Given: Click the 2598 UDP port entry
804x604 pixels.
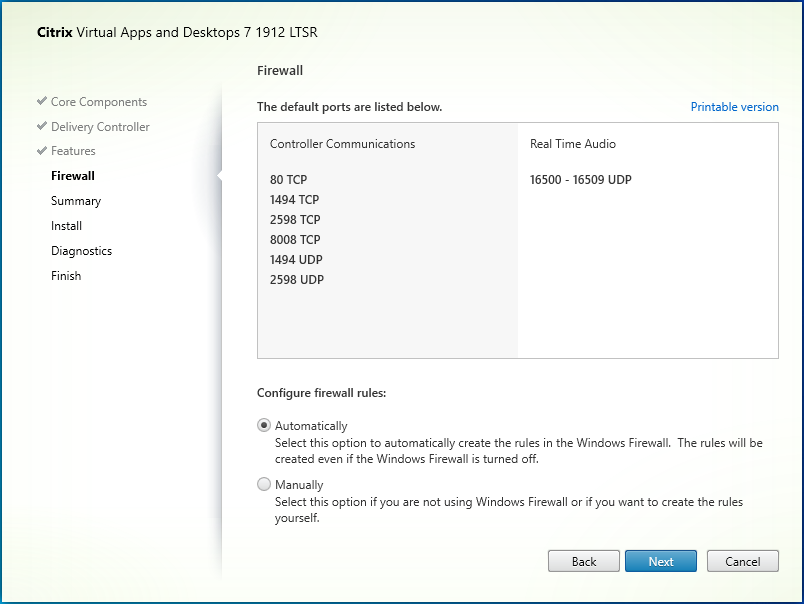Looking at the screenshot, I should click(296, 279).
